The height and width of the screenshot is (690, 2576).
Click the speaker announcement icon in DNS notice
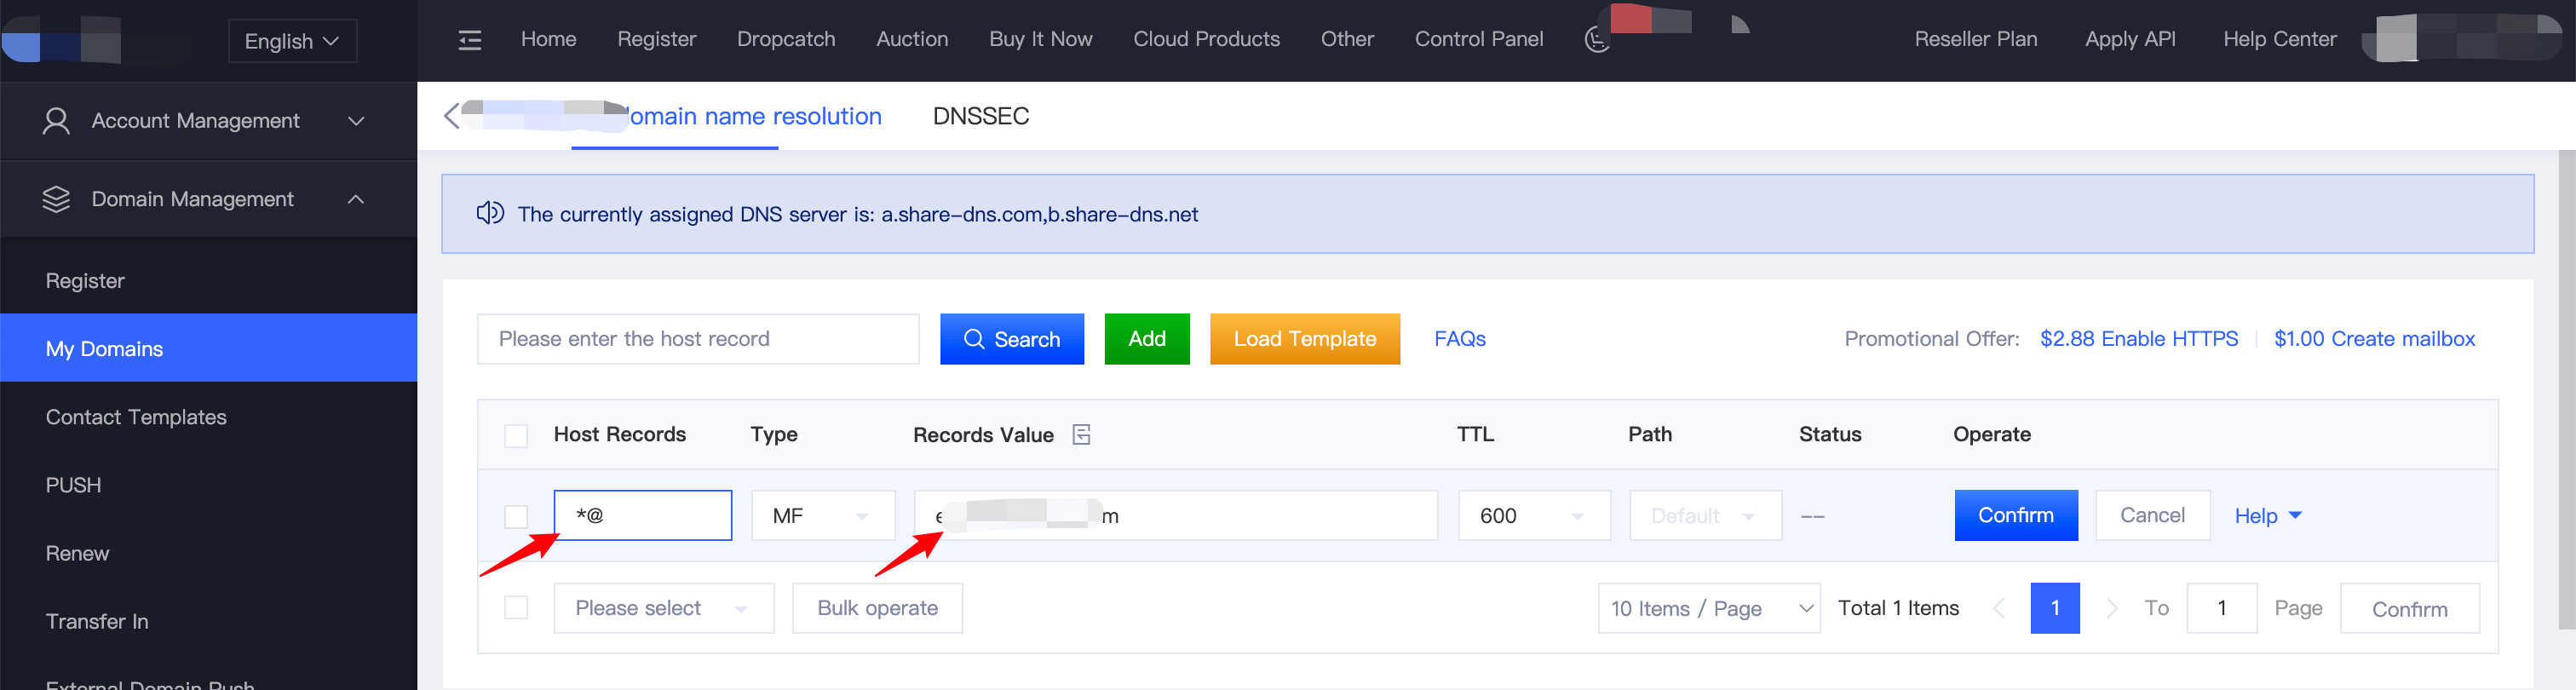pos(490,214)
